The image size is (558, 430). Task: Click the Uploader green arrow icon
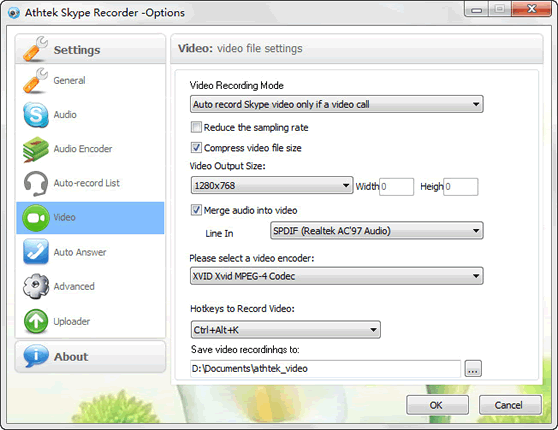36,321
